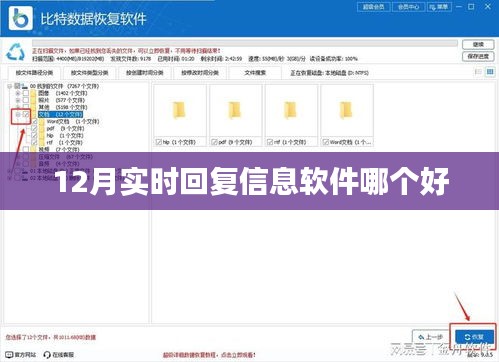Open the red data recovery tutorial link
The image size is (499, 362).
coord(209,355)
